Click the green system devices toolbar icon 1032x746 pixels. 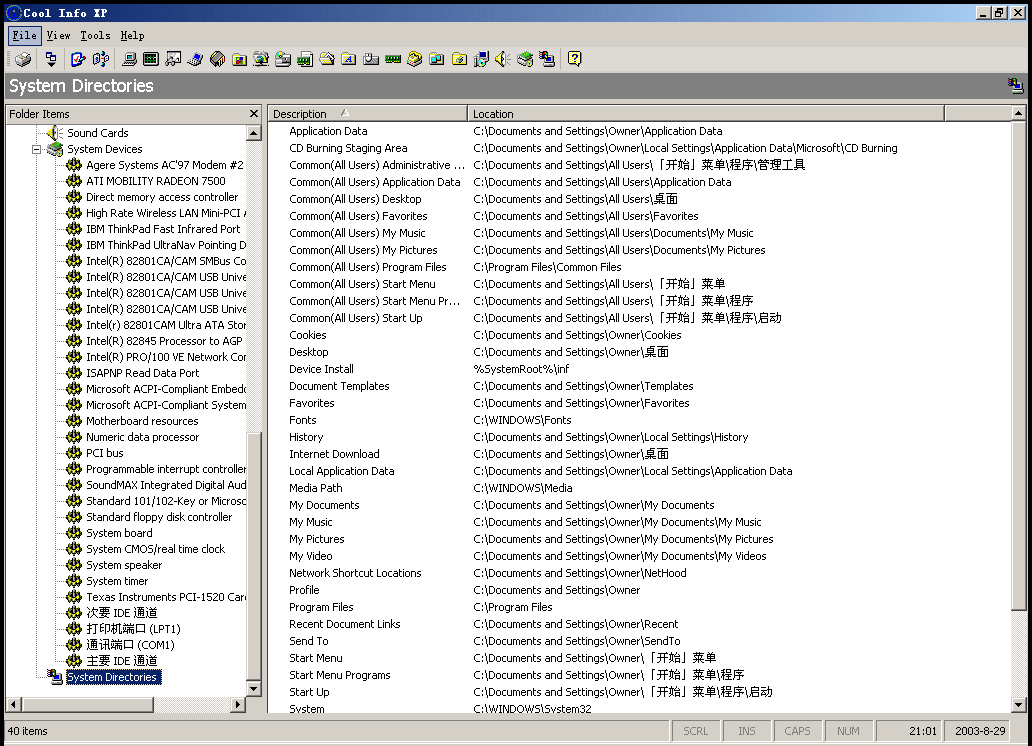tap(525, 59)
